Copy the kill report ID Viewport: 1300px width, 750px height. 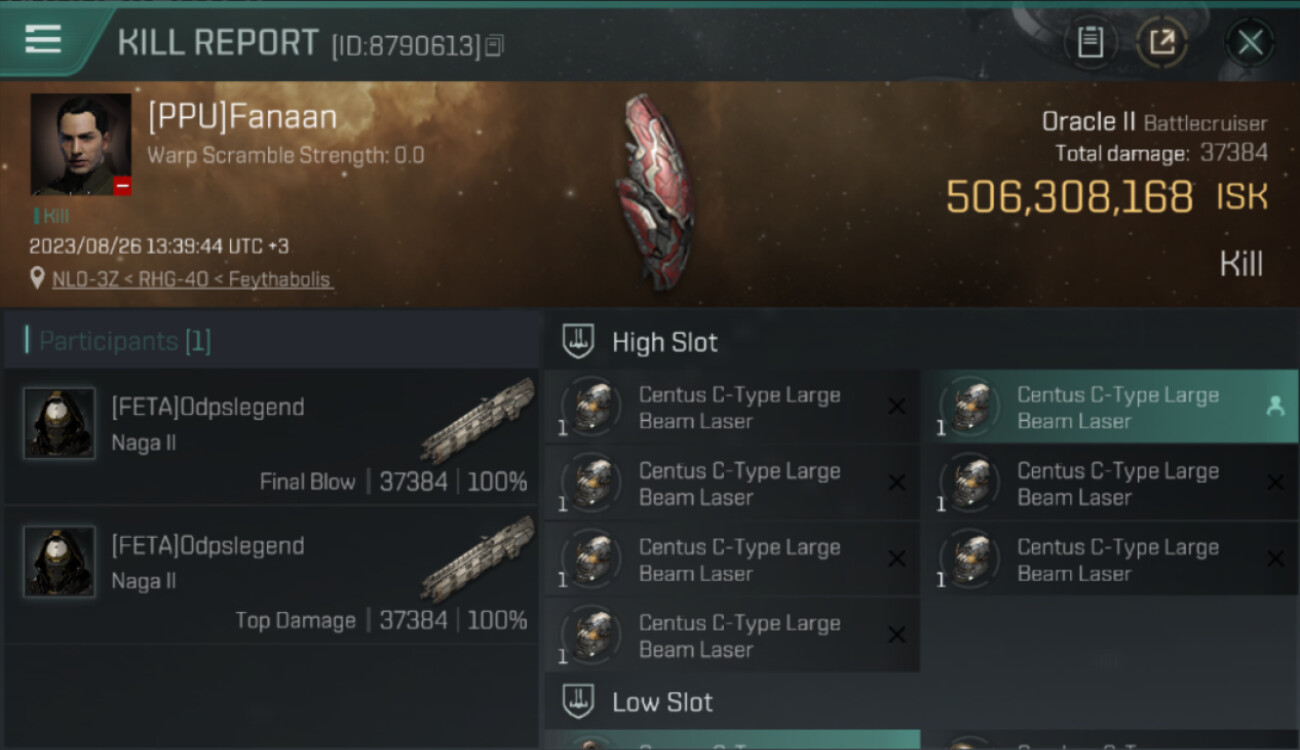point(495,45)
